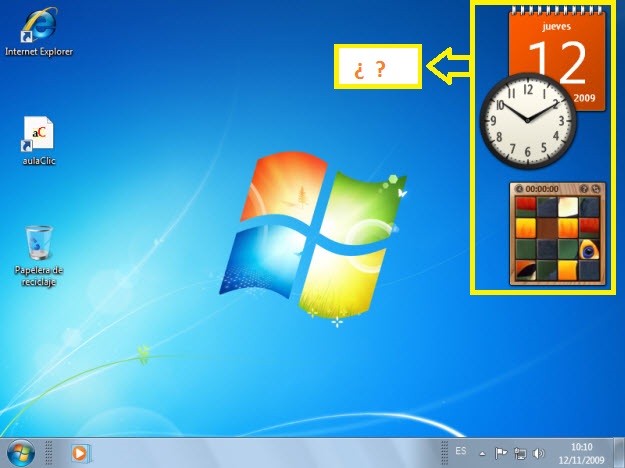This screenshot has height=468, width=625.
Task: Open the Action Center flag icon
Action: pos(501,453)
